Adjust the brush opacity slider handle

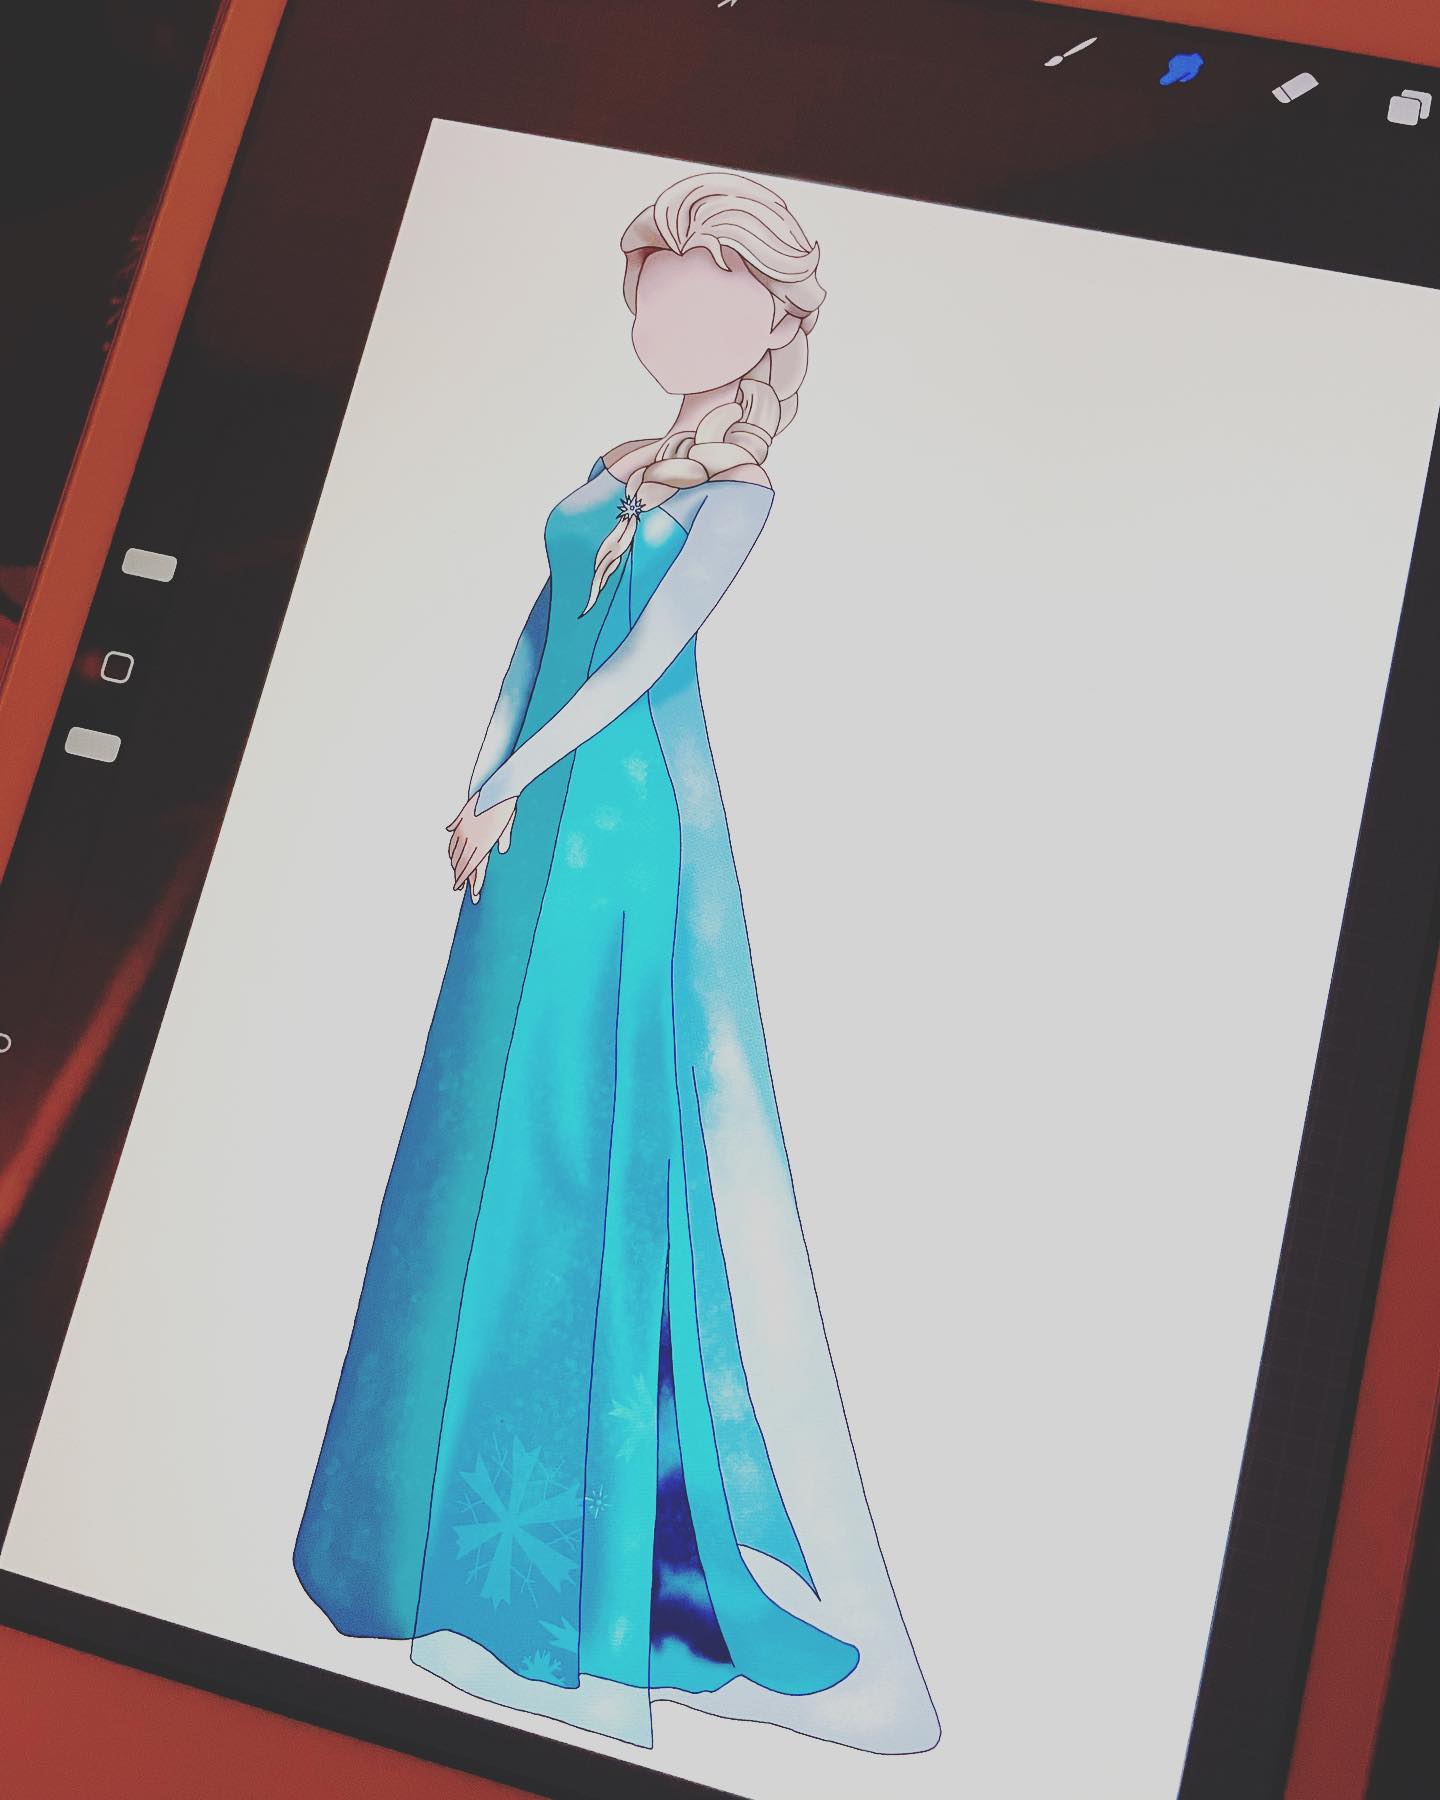93,744
